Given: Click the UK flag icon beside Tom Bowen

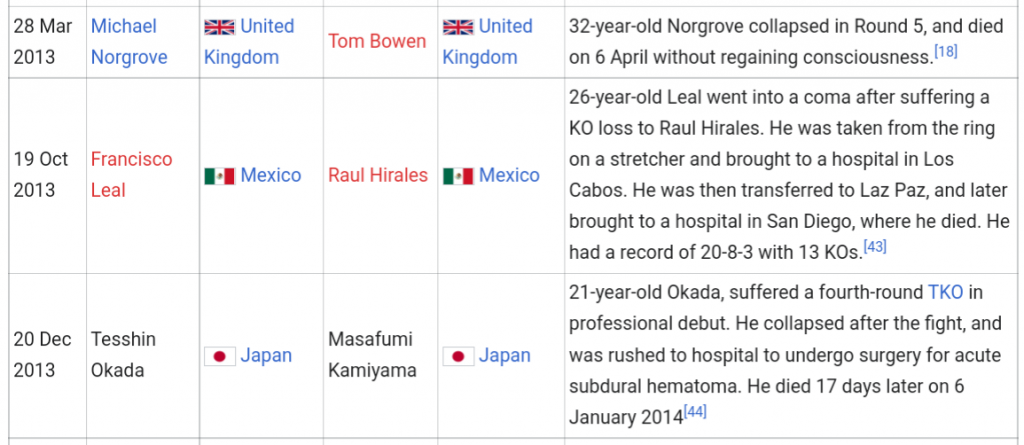Looking at the screenshot, I should (458, 27).
